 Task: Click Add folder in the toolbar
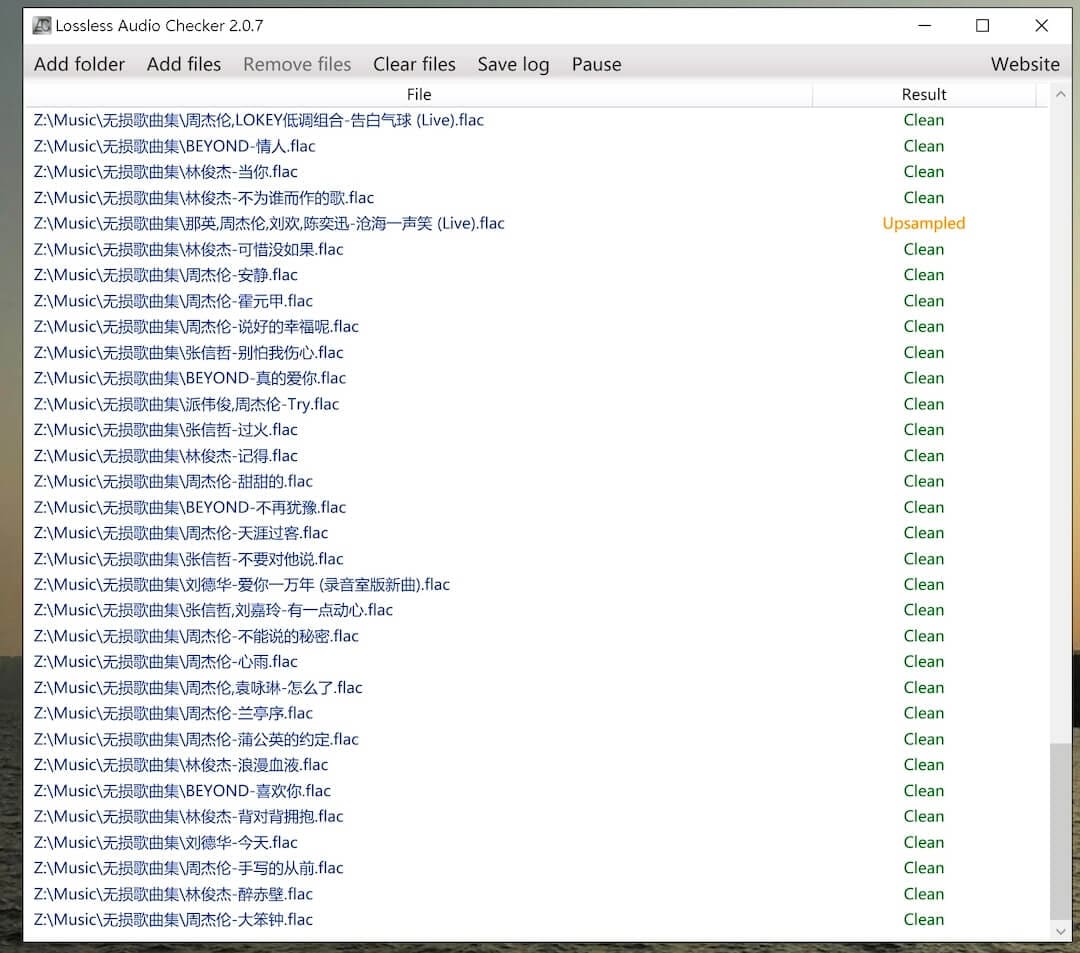pos(79,64)
